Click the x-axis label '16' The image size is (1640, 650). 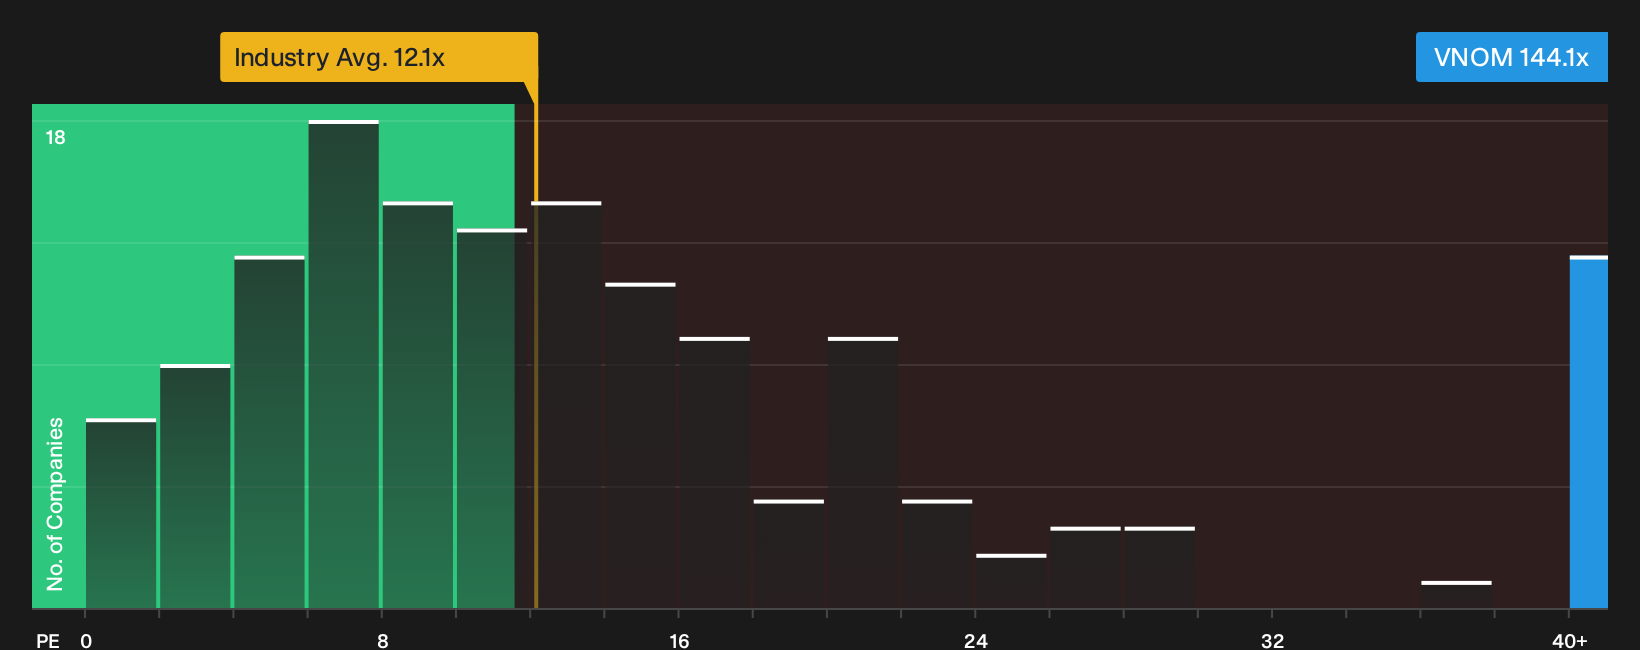click(x=679, y=640)
